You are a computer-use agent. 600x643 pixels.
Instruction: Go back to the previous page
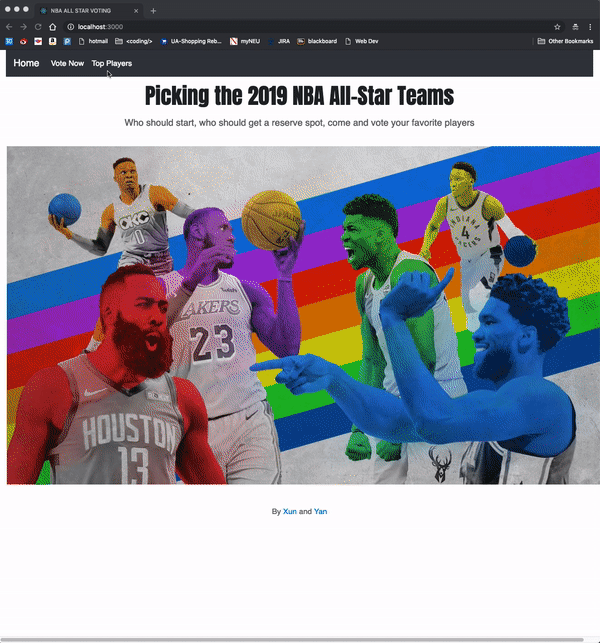9,27
